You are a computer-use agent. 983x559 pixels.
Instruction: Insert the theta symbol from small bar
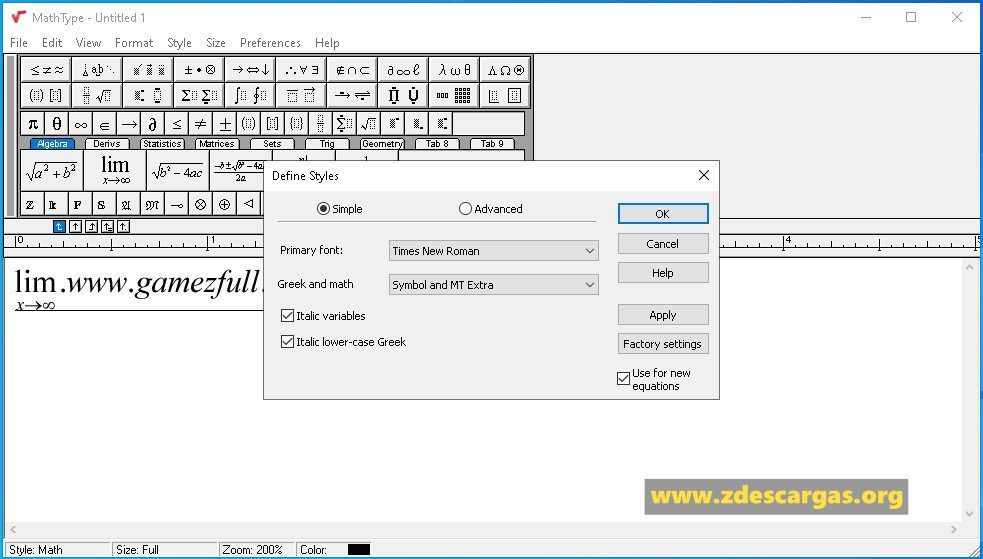56,123
